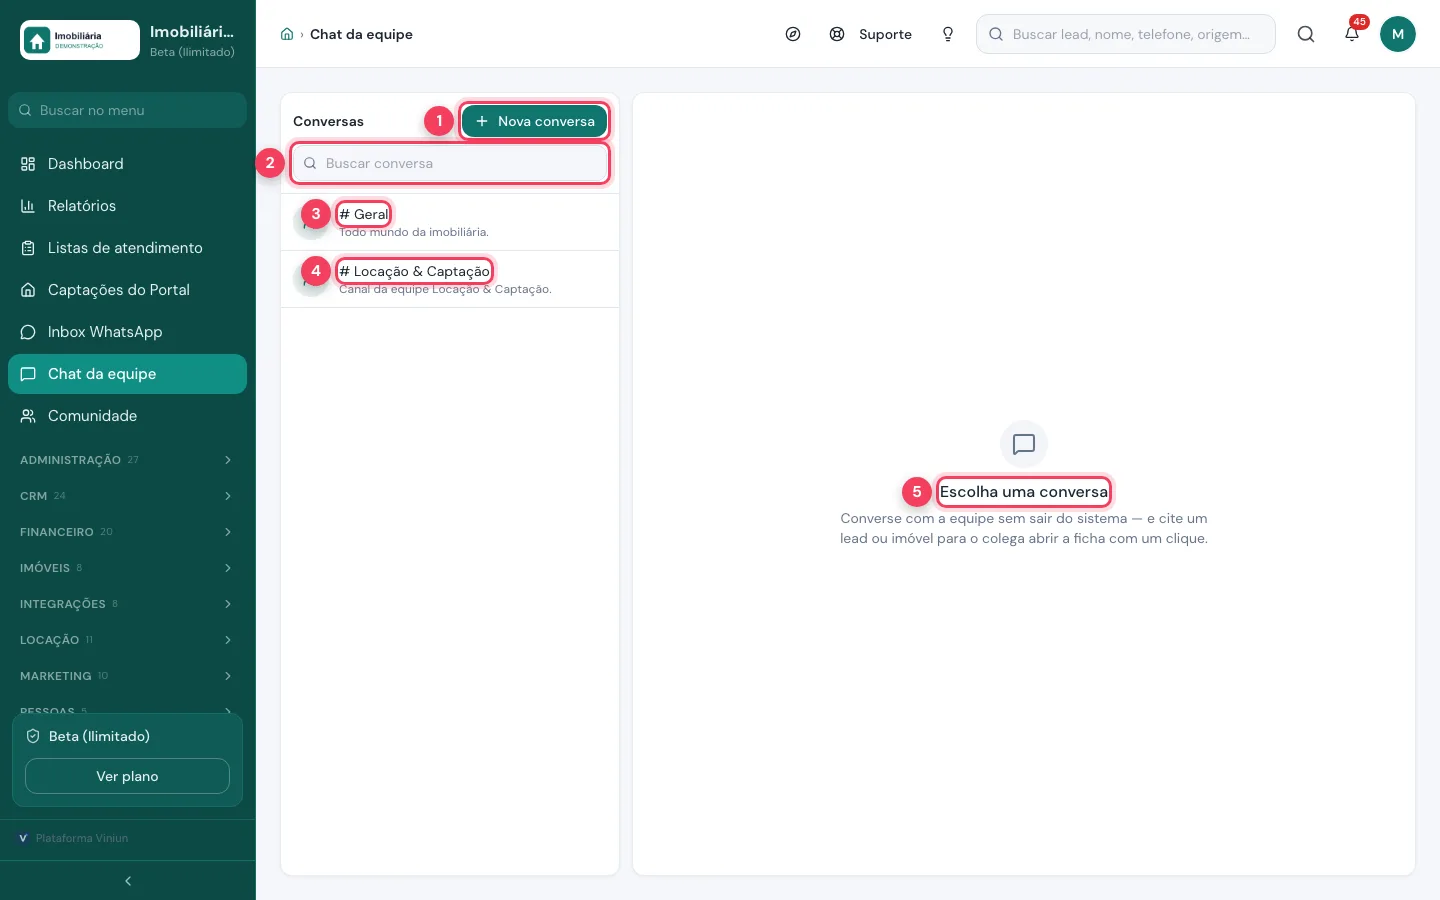Open Captações do Portal
The height and width of the screenshot is (900, 1440).
[127, 290]
